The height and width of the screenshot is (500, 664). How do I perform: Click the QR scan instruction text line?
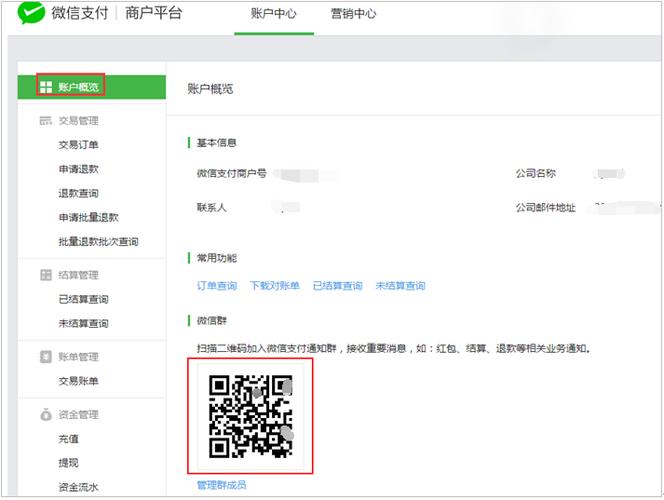[x=394, y=348]
